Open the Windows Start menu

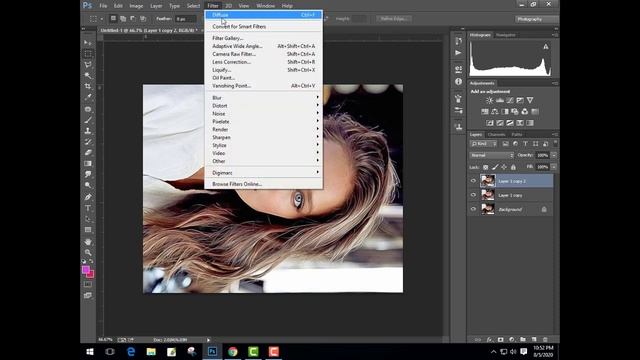[x=90, y=352]
